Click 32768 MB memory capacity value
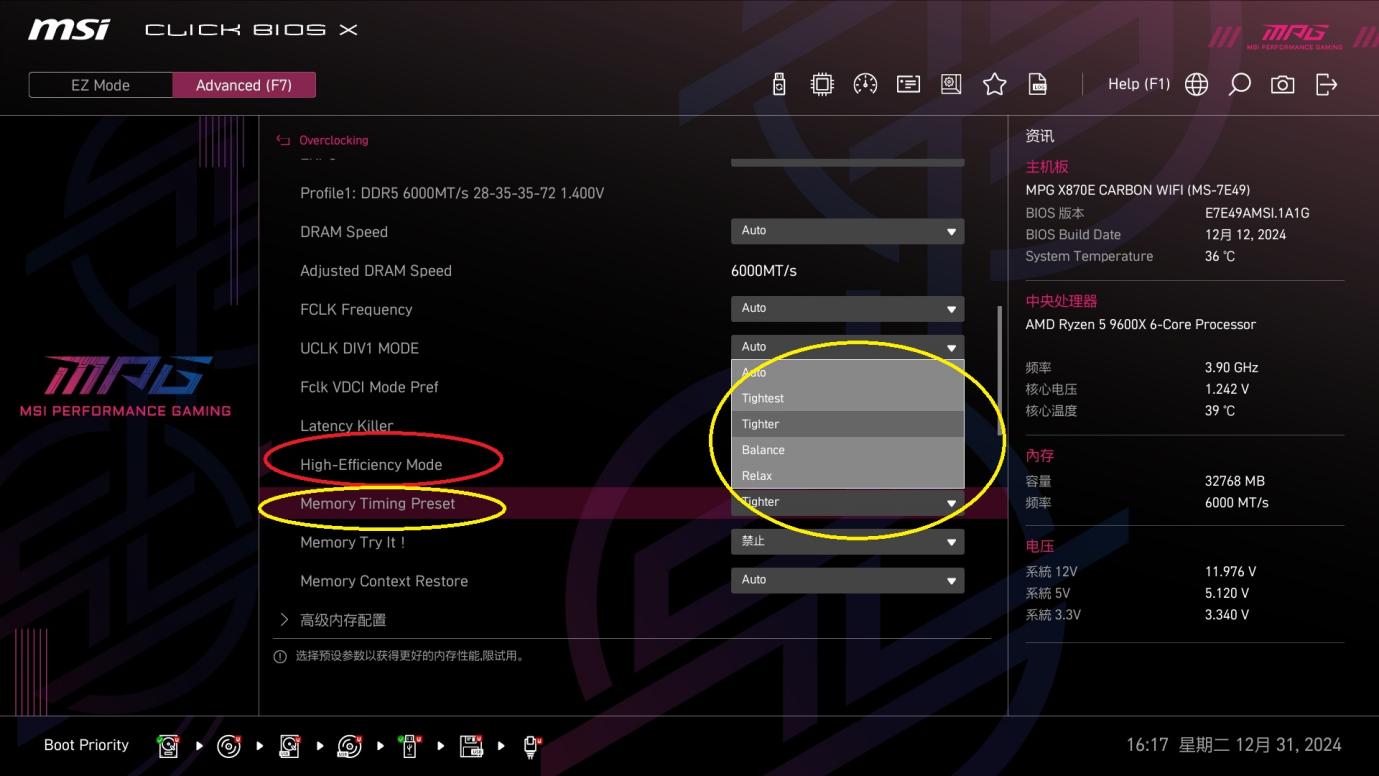Viewport: 1379px width, 776px height. pyautogui.click(x=1235, y=481)
